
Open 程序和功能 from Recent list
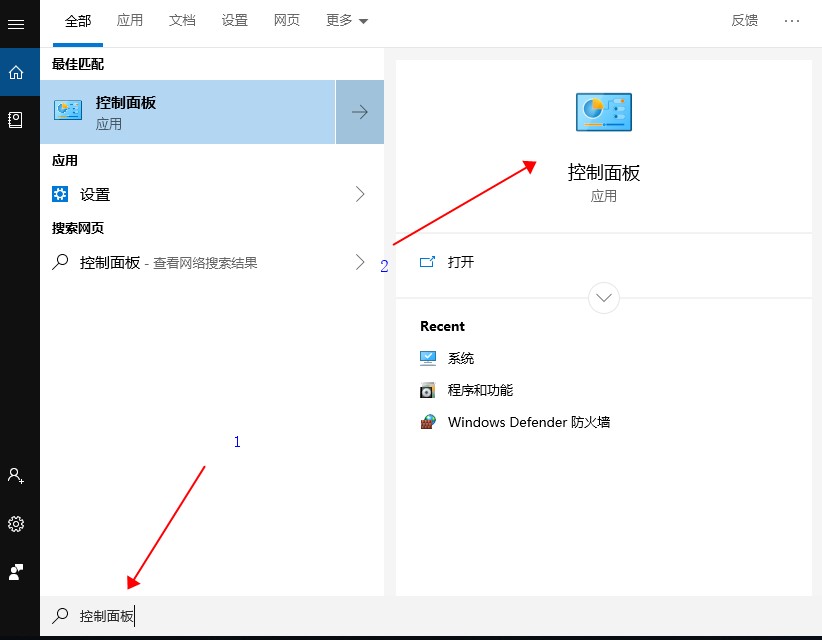pyautogui.click(x=480, y=390)
